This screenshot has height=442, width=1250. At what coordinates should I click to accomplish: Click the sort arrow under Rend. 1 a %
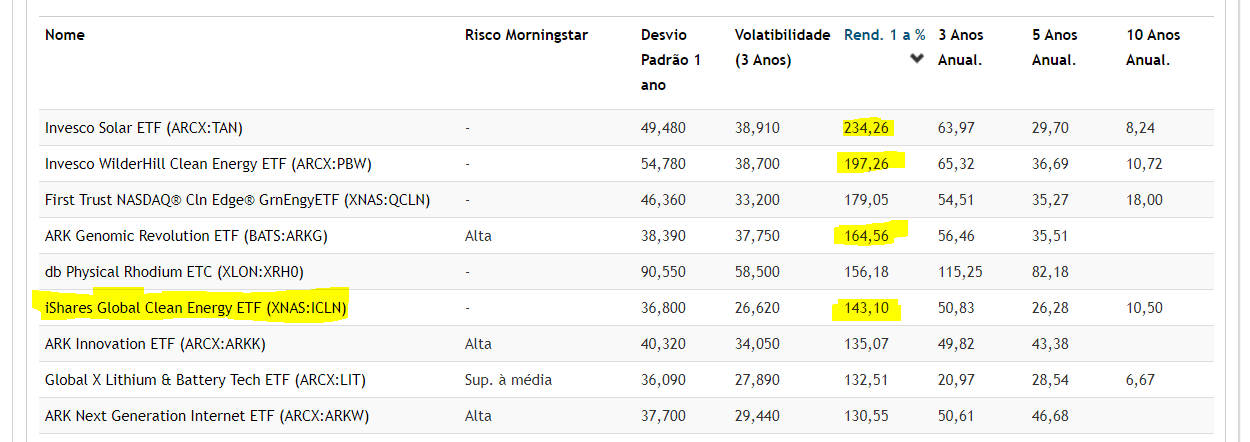point(916,59)
